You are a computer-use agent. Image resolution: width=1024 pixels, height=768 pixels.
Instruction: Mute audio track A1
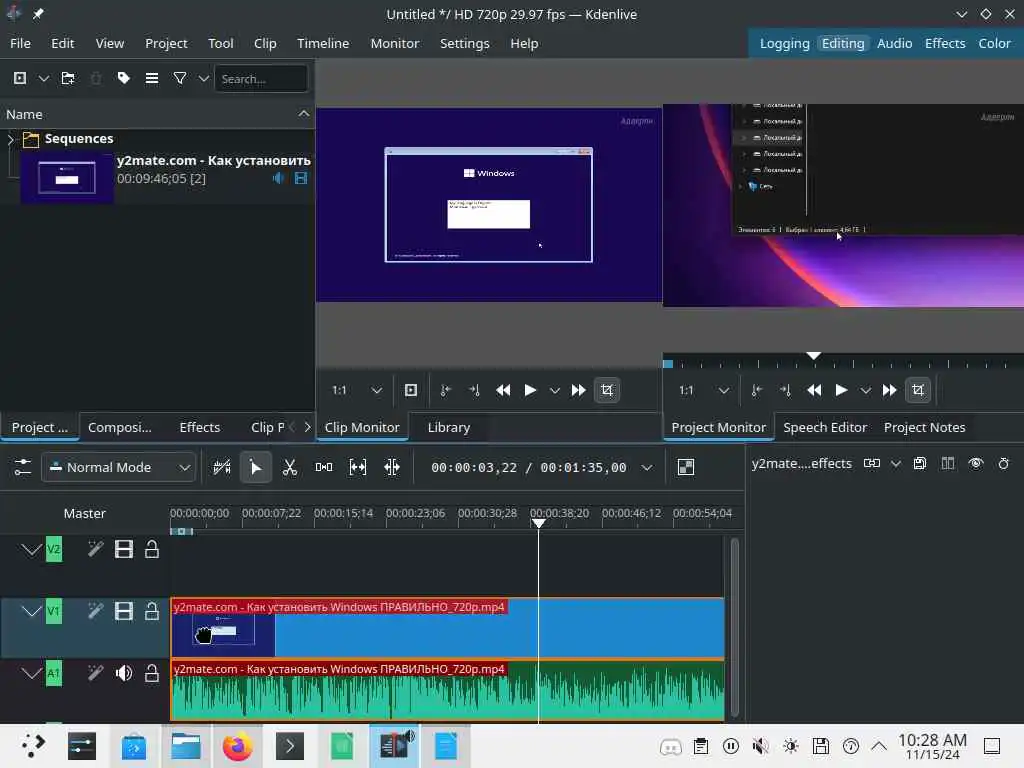click(123, 673)
